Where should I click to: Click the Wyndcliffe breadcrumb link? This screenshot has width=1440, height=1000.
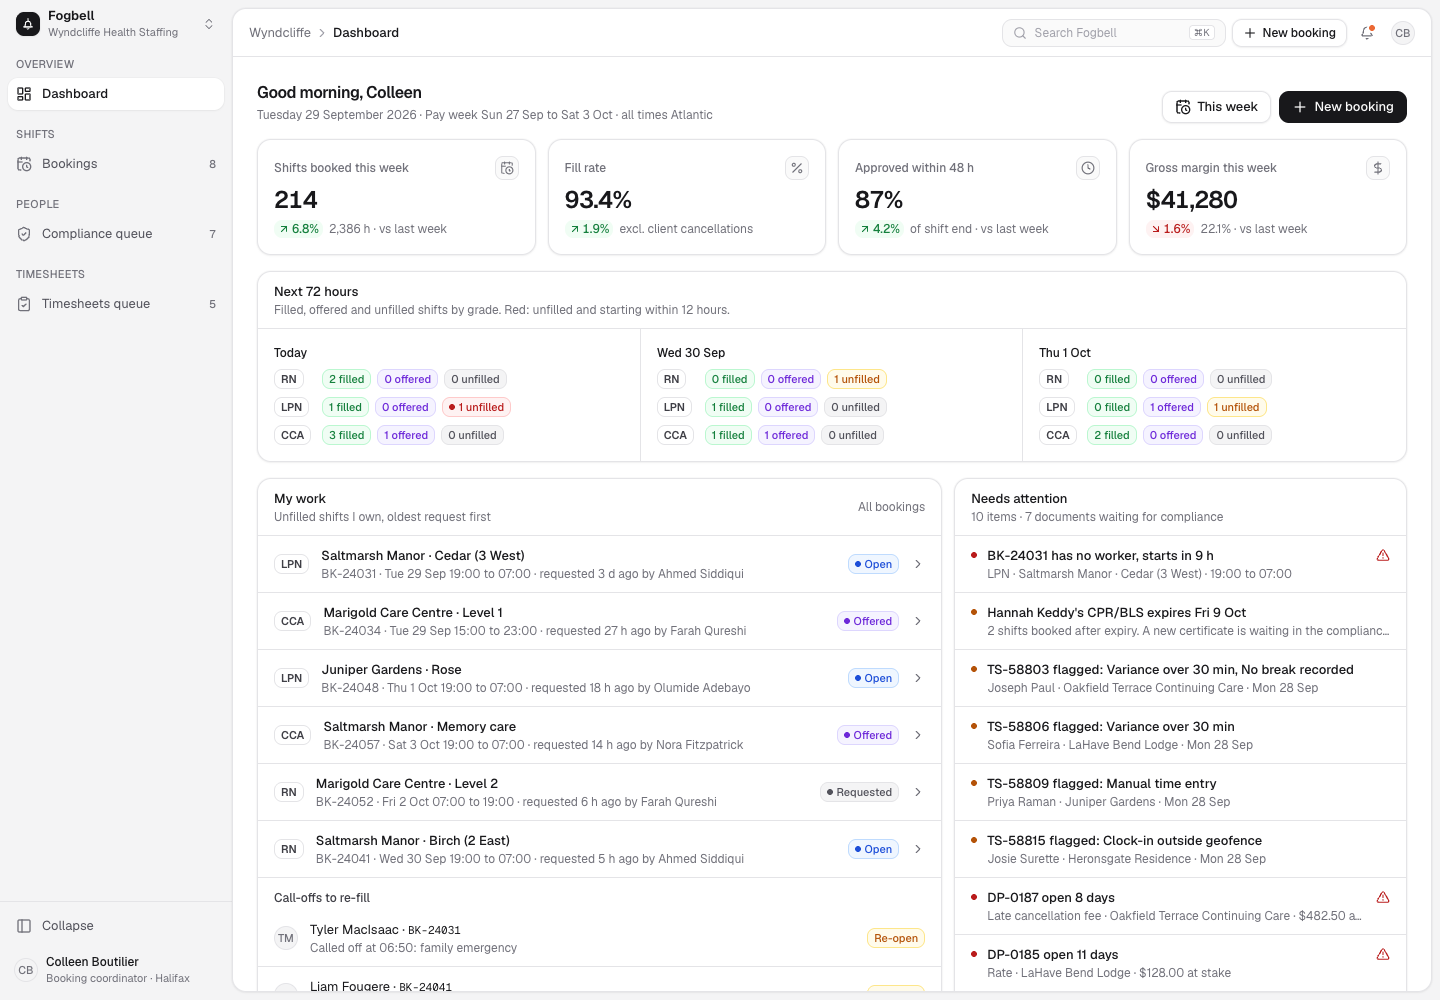[280, 33]
